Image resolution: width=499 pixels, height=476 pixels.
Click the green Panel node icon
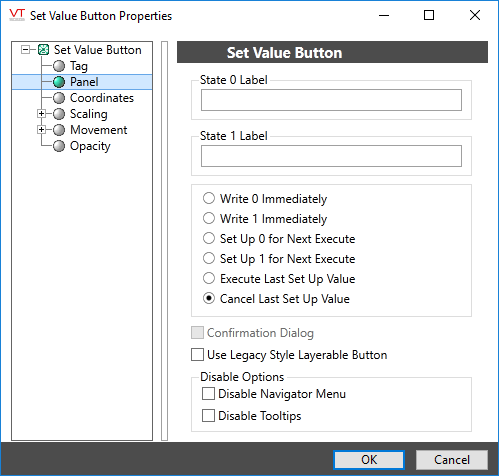(x=59, y=82)
